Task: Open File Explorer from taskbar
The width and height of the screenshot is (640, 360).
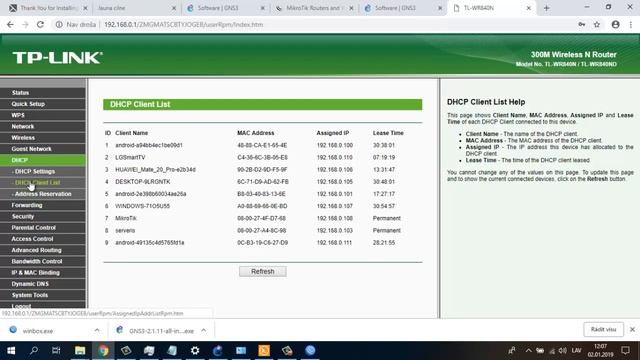Action: pyautogui.click(x=80, y=351)
